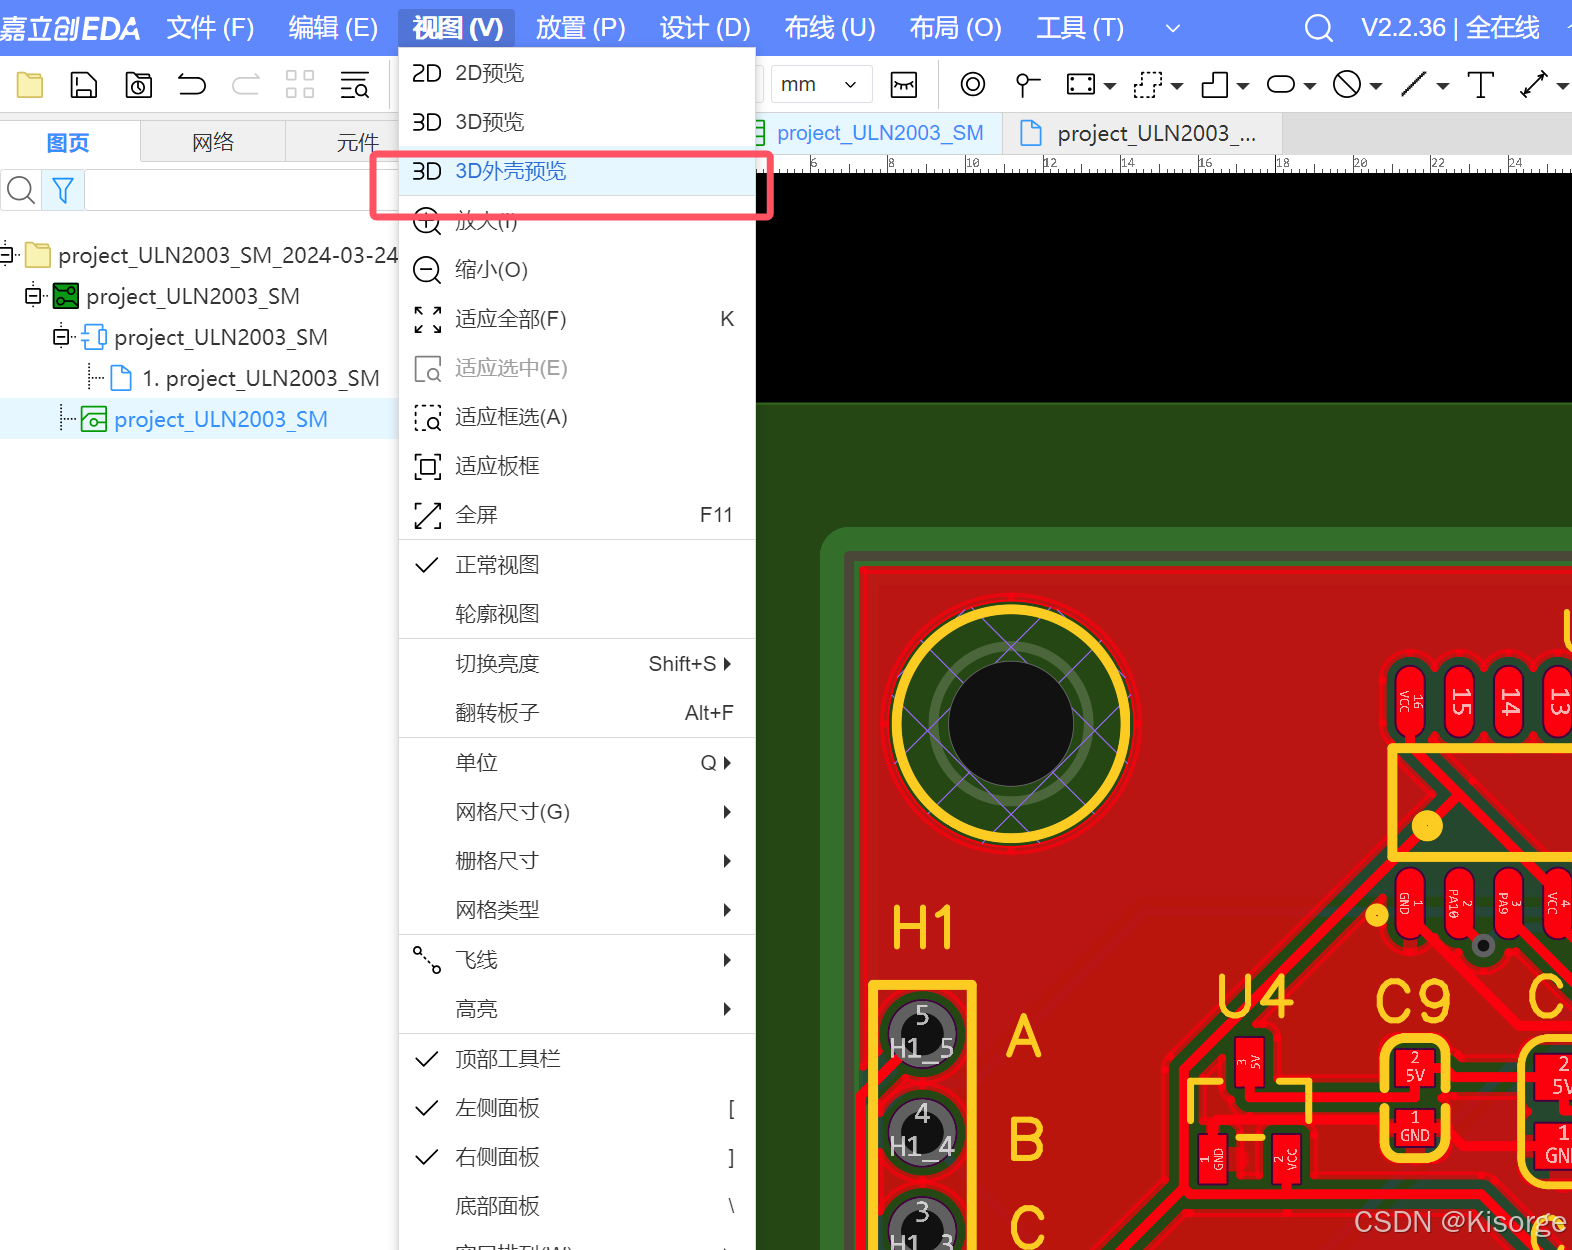Collapse project_ULN2003_SM_2024-03-24 folder node
Viewport: 1572px width, 1250px height.
(x=7, y=255)
